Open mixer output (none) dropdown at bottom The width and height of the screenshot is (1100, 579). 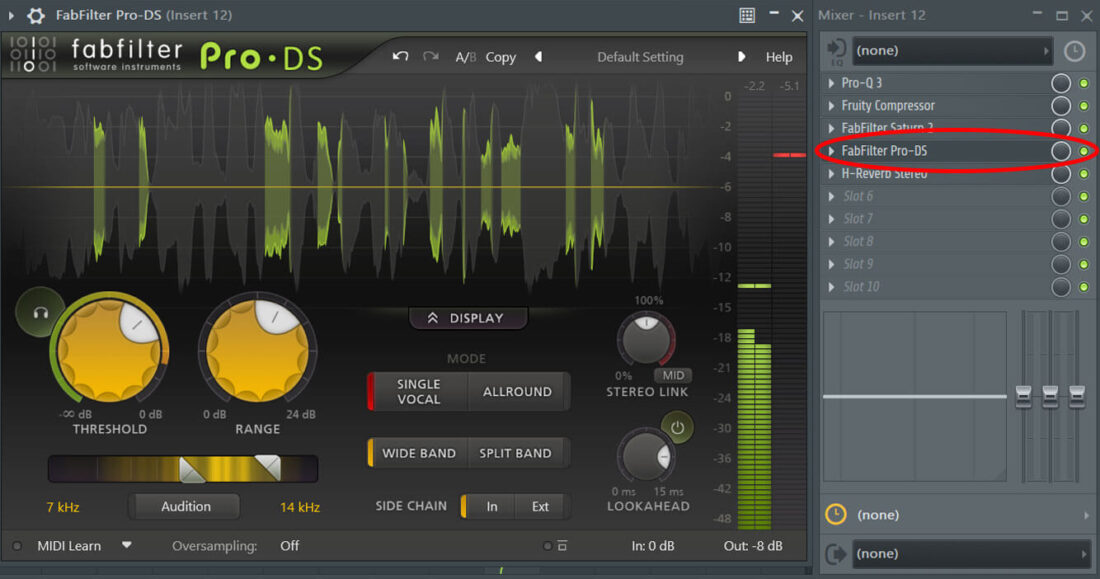972,554
